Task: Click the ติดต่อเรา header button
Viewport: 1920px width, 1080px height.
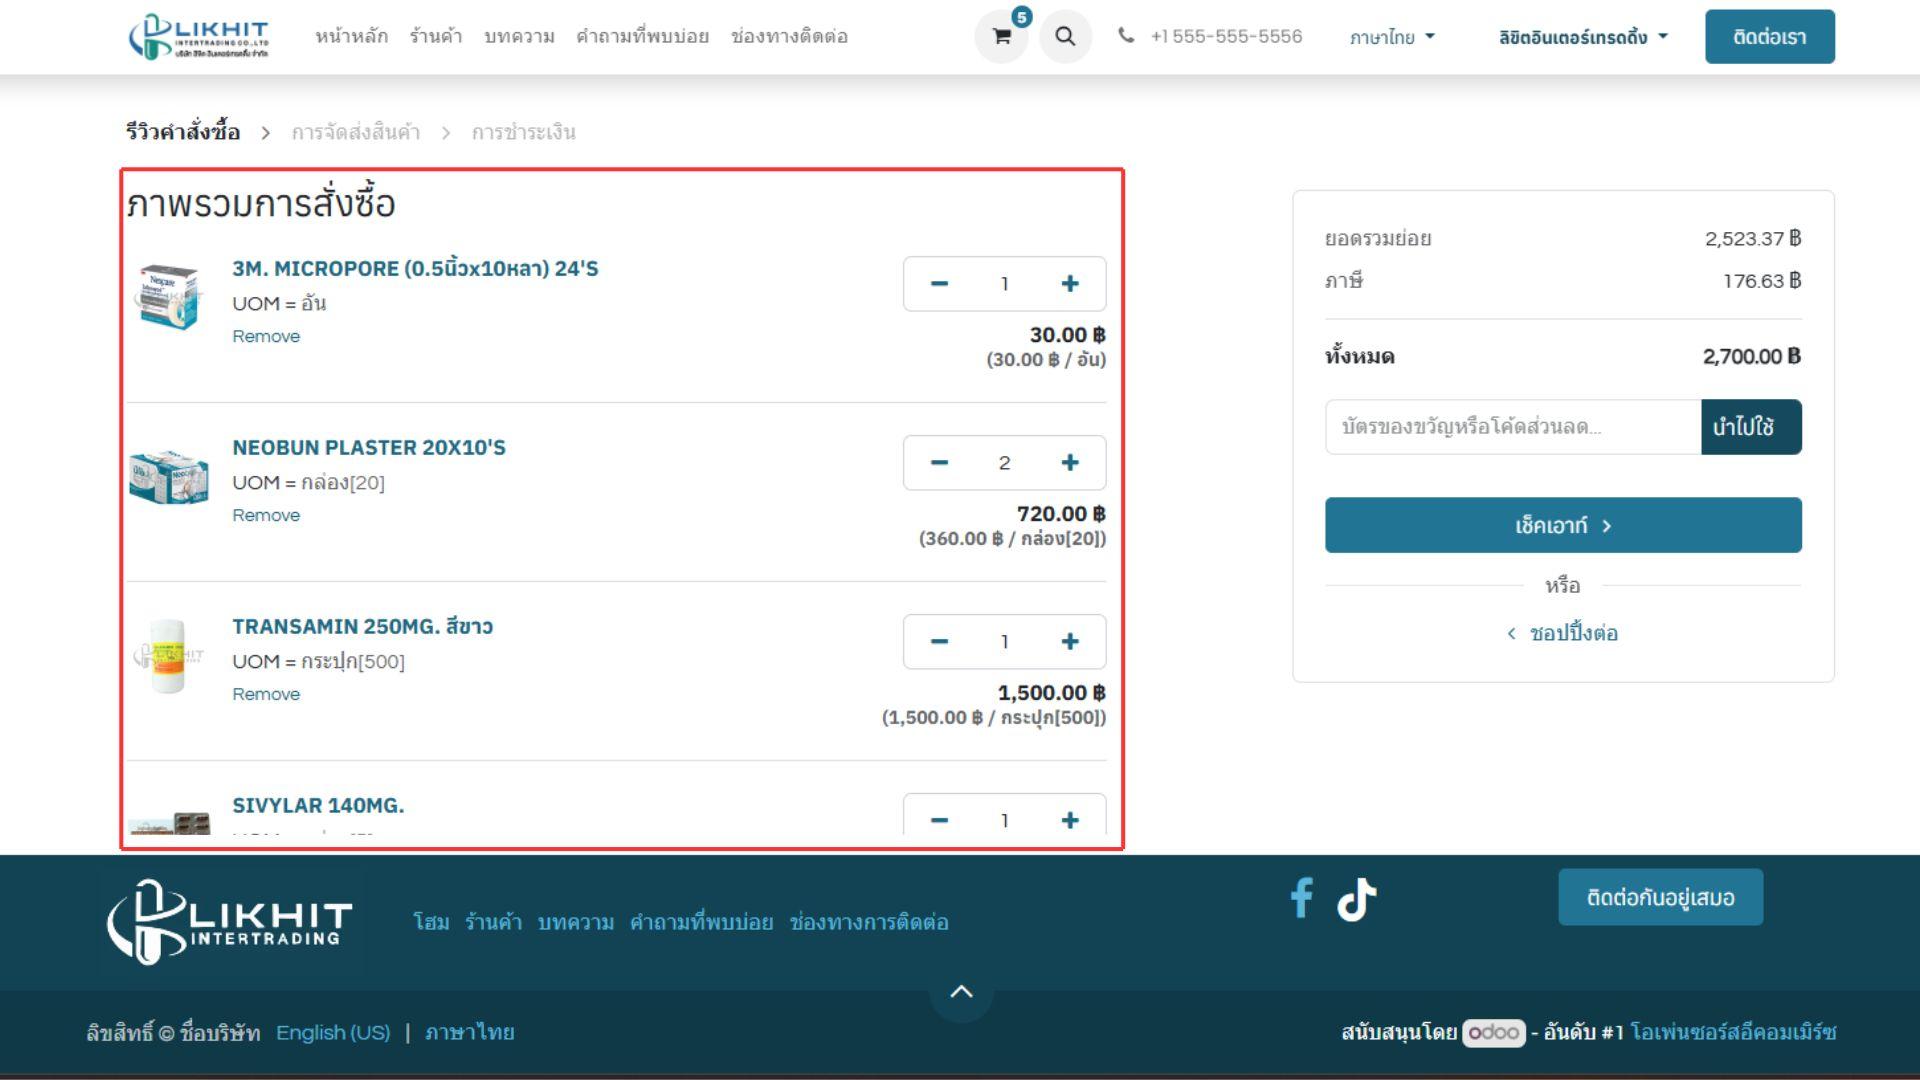Action: (1769, 37)
